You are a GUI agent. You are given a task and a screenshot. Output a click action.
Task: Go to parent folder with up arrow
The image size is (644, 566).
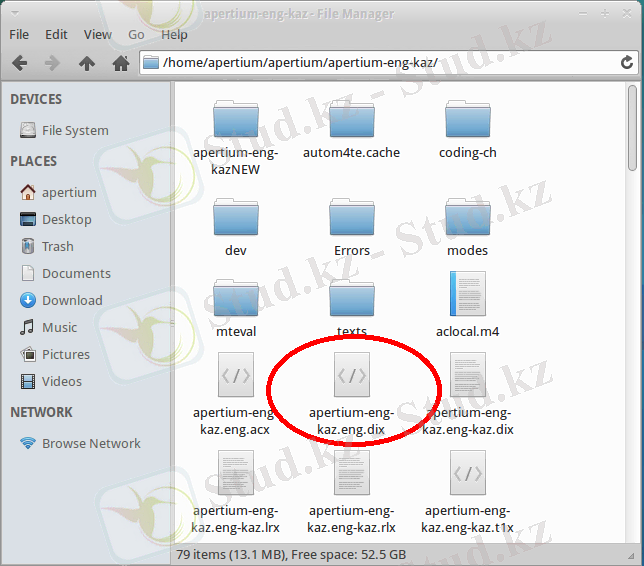coord(87,63)
